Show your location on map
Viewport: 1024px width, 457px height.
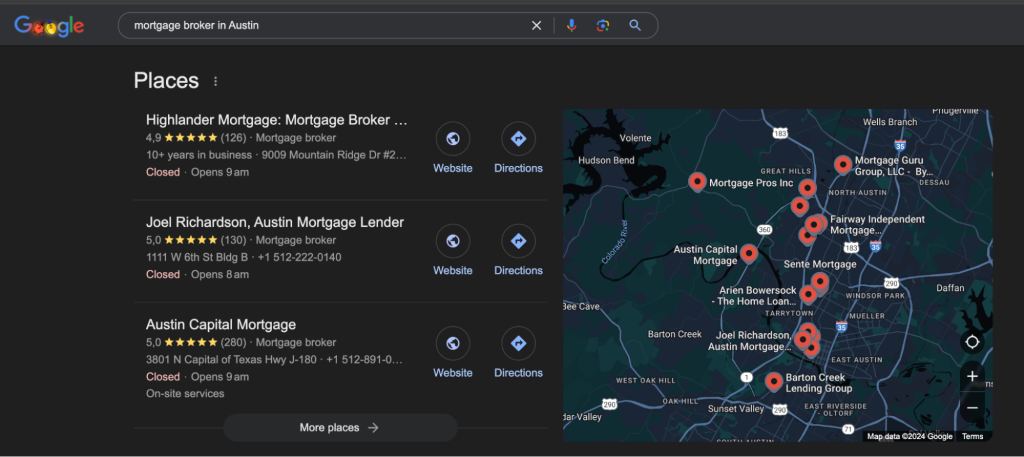(x=972, y=342)
